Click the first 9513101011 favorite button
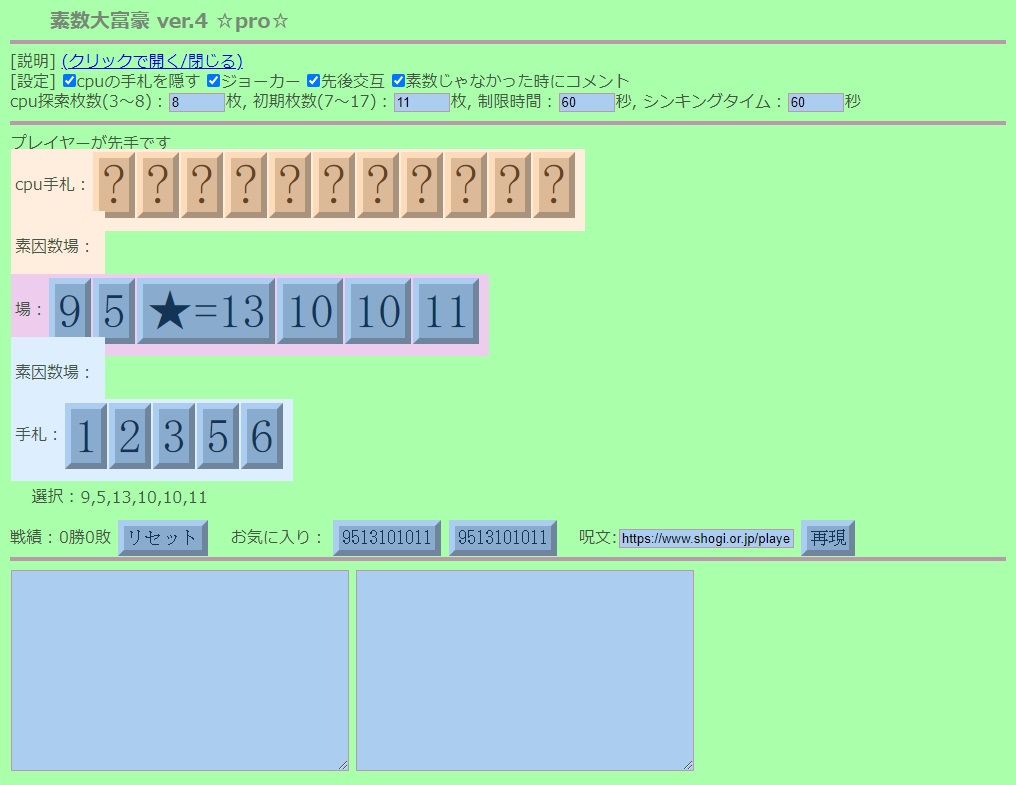The height and width of the screenshot is (785, 1016). [x=387, y=537]
